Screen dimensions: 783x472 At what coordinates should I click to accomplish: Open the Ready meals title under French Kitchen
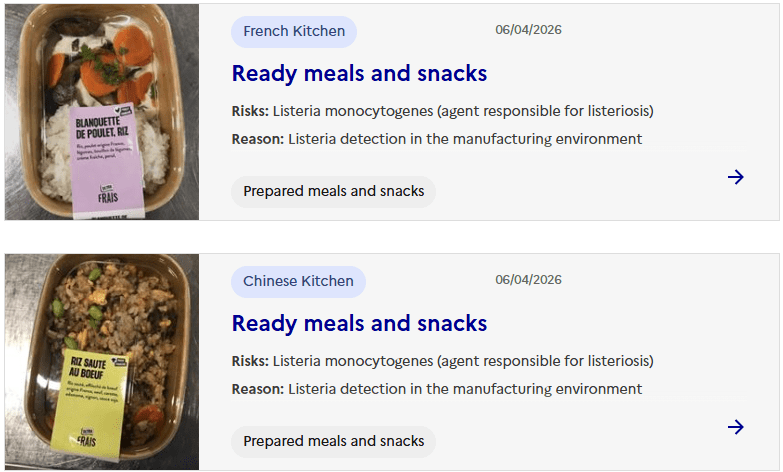(359, 74)
